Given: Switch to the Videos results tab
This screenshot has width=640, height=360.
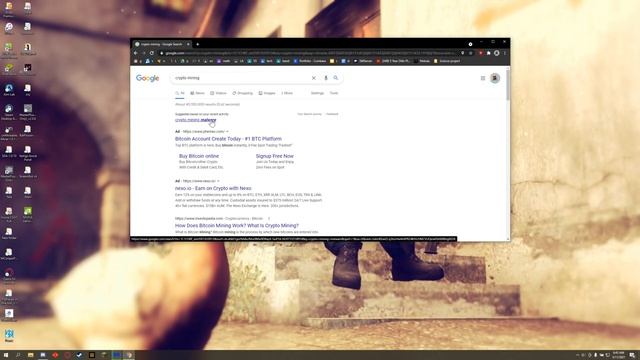Looking at the screenshot, I should 218,93.
